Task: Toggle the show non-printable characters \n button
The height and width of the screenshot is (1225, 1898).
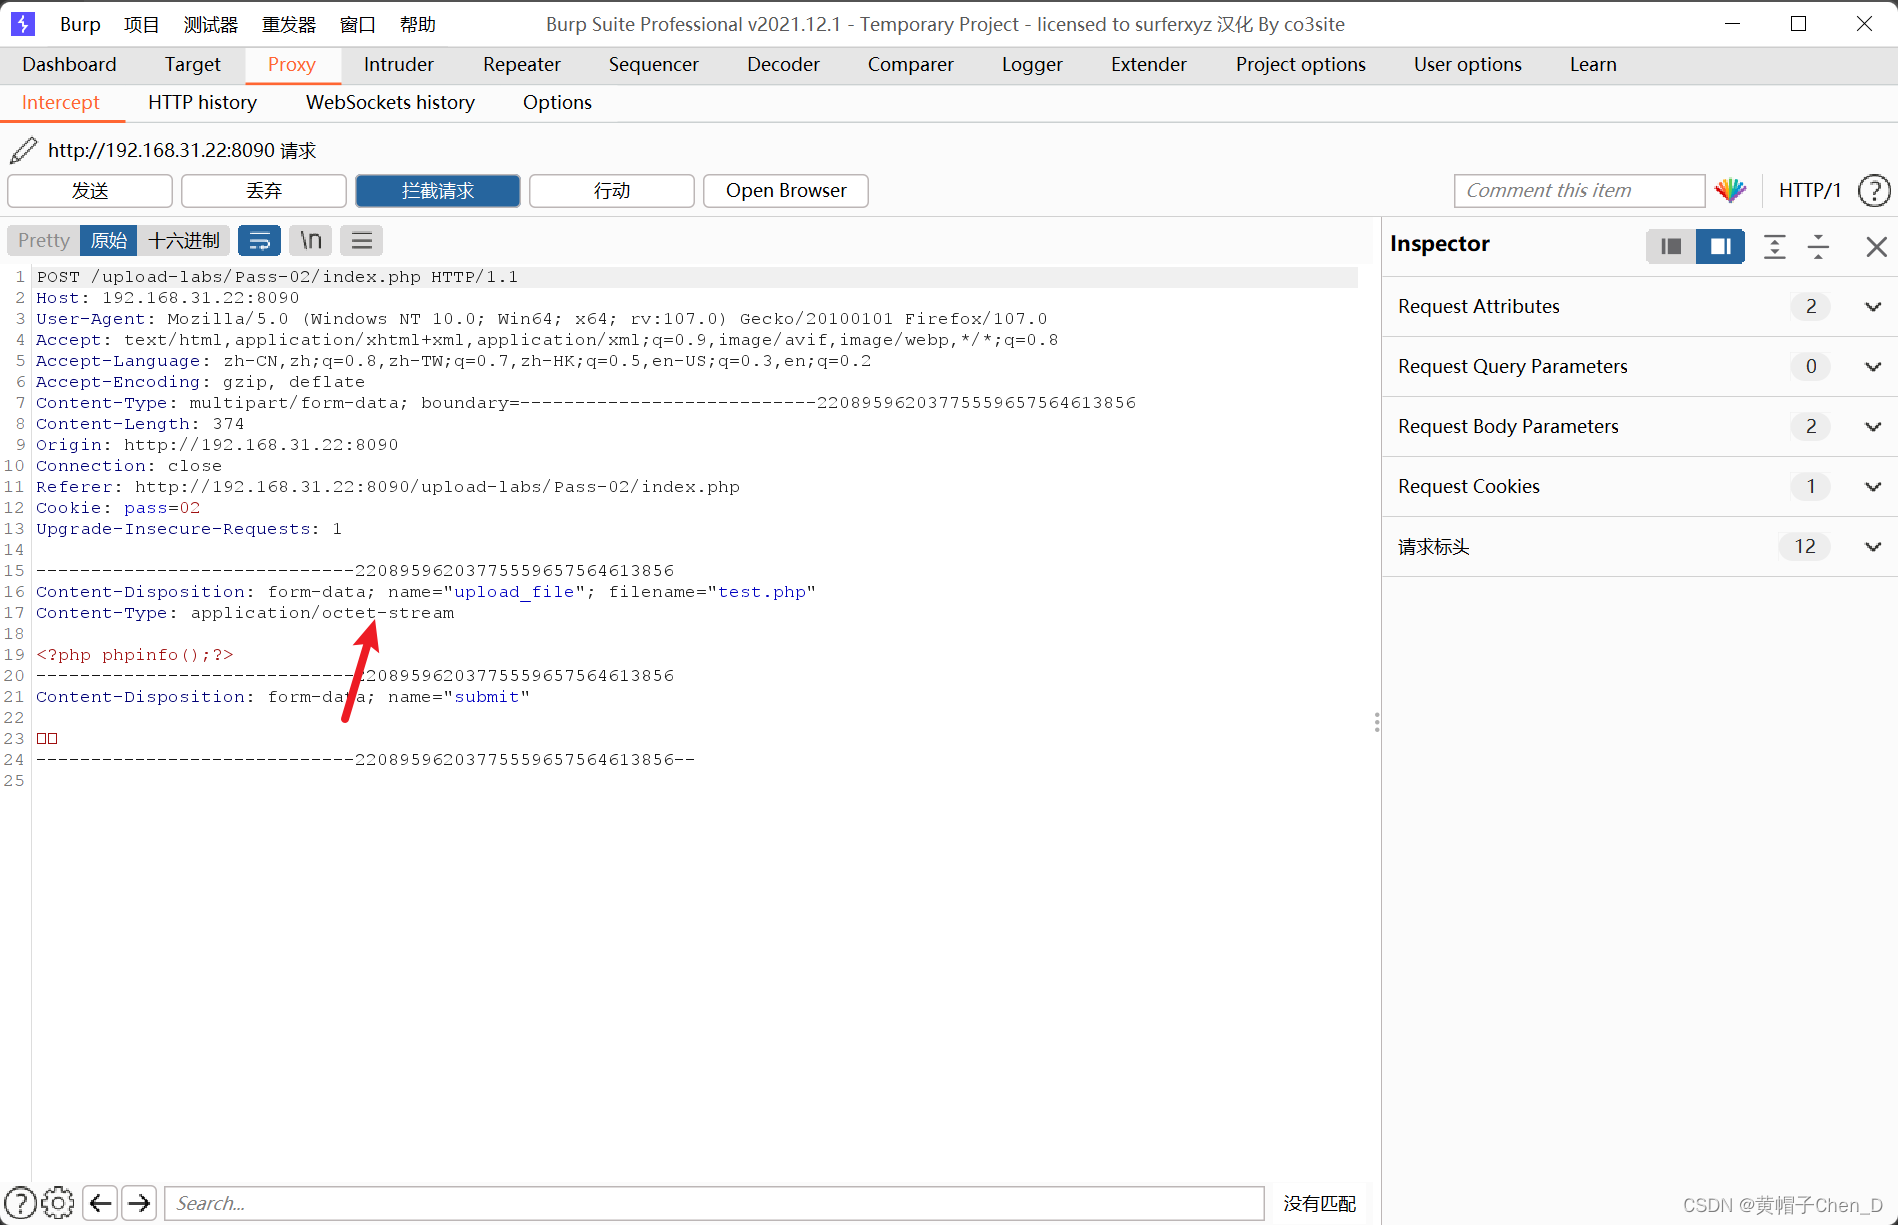Action: [311, 240]
